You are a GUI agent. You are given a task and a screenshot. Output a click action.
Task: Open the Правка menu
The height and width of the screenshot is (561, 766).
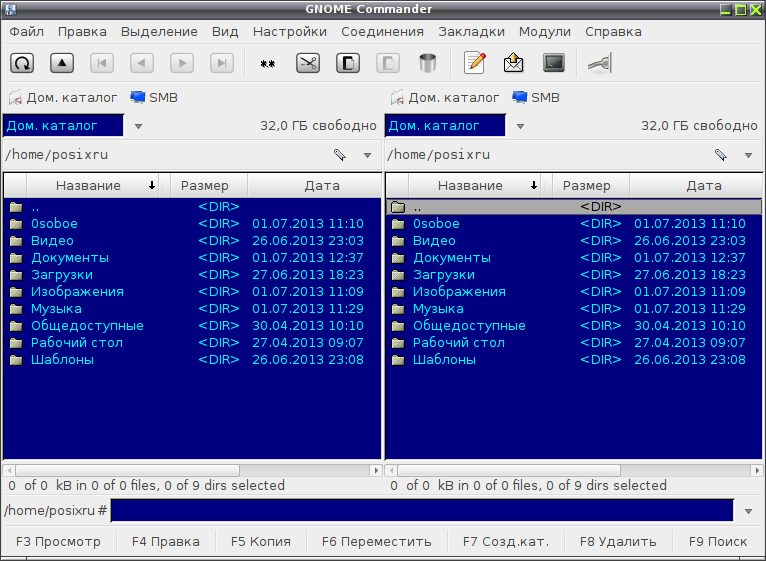82,32
